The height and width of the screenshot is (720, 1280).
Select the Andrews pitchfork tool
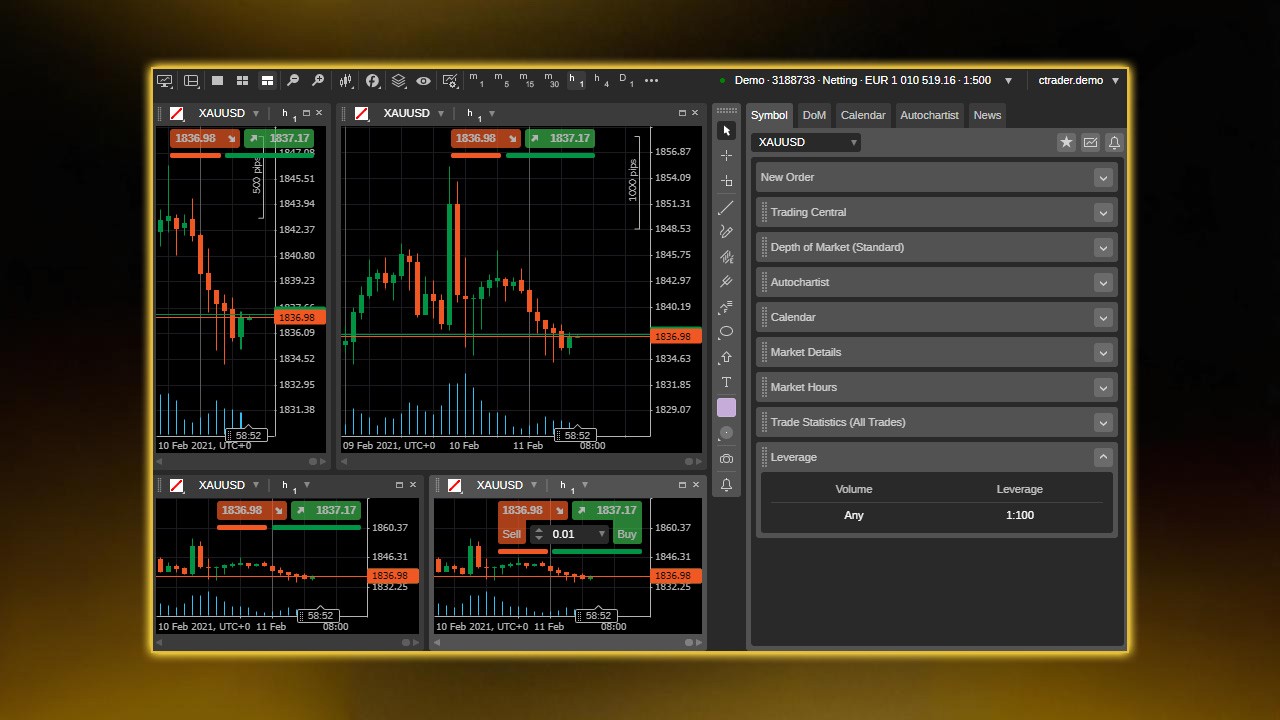tap(727, 282)
